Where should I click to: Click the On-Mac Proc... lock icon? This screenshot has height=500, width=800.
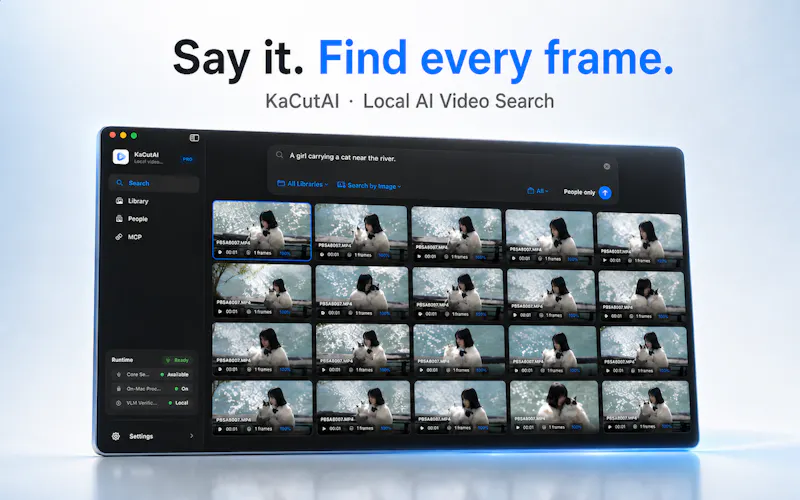119,389
